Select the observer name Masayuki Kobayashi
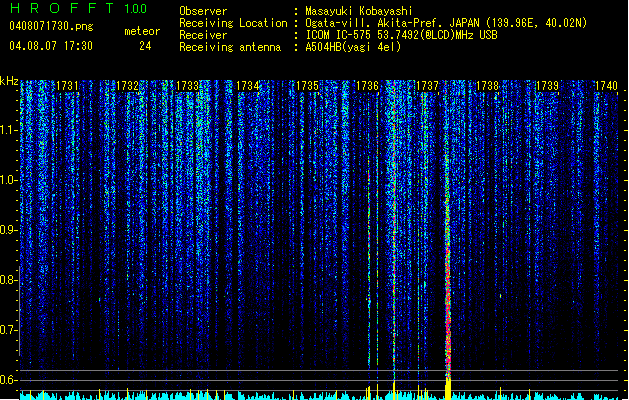The width and height of the screenshot is (629, 400). 359,11
